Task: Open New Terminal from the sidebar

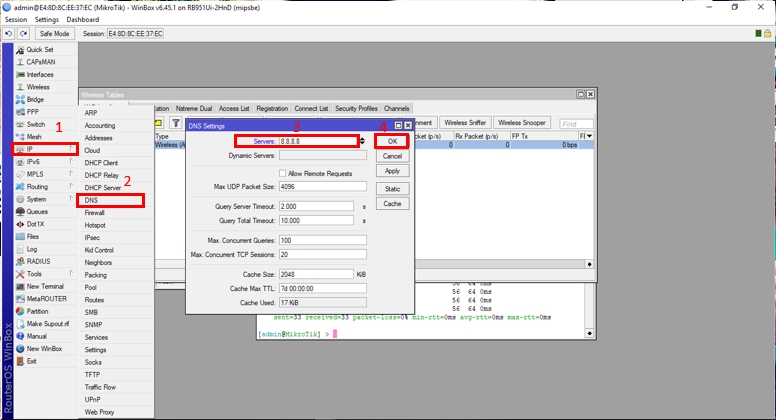Action: pyautogui.click(x=46, y=286)
